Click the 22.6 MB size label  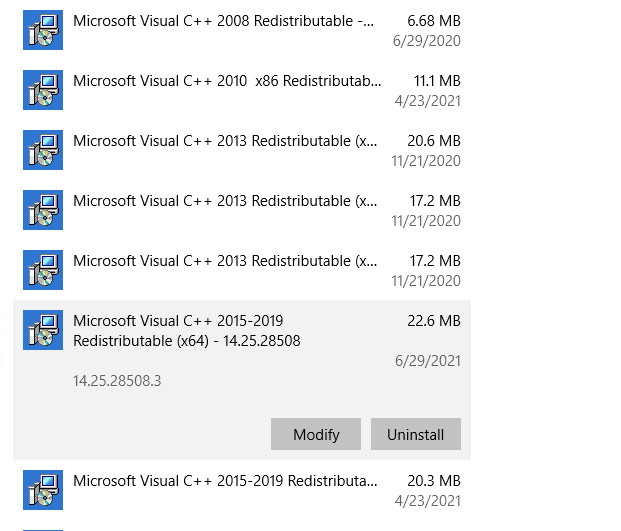pos(434,321)
